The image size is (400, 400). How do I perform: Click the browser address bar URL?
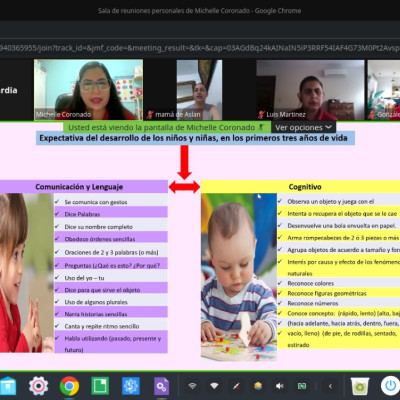[x=200, y=48]
